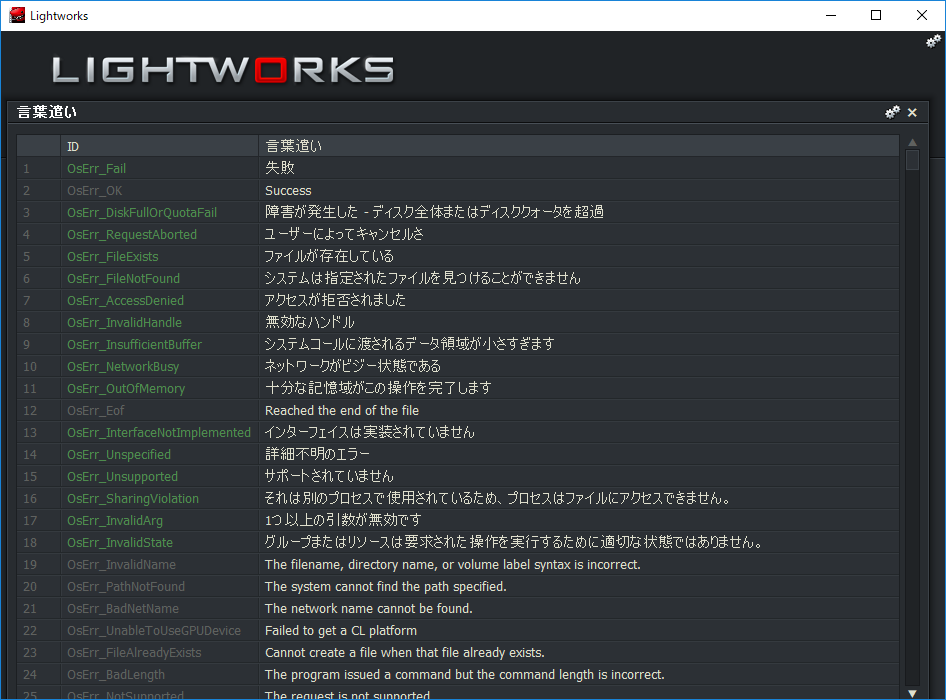
Task: Edit the 無効なハンドル wording cell
Action: pos(579,323)
